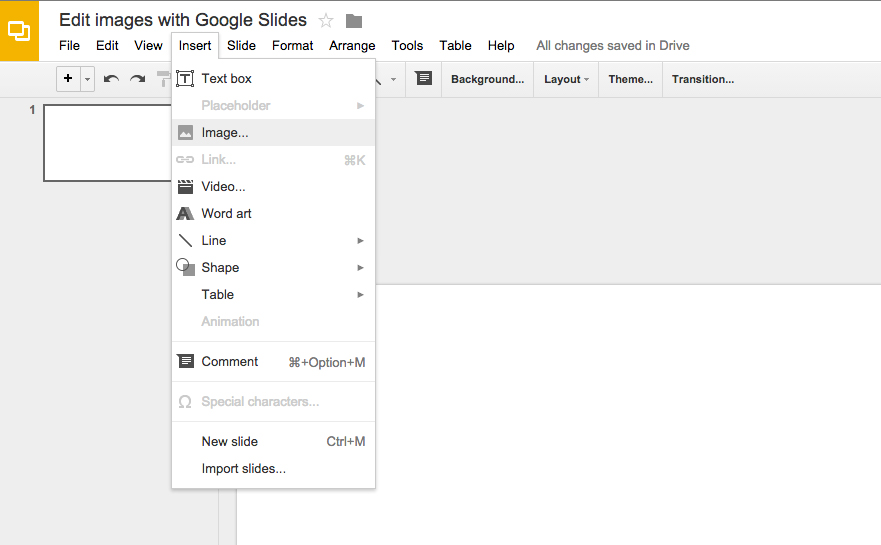Click the Video clapperboard icon

point(185,187)
